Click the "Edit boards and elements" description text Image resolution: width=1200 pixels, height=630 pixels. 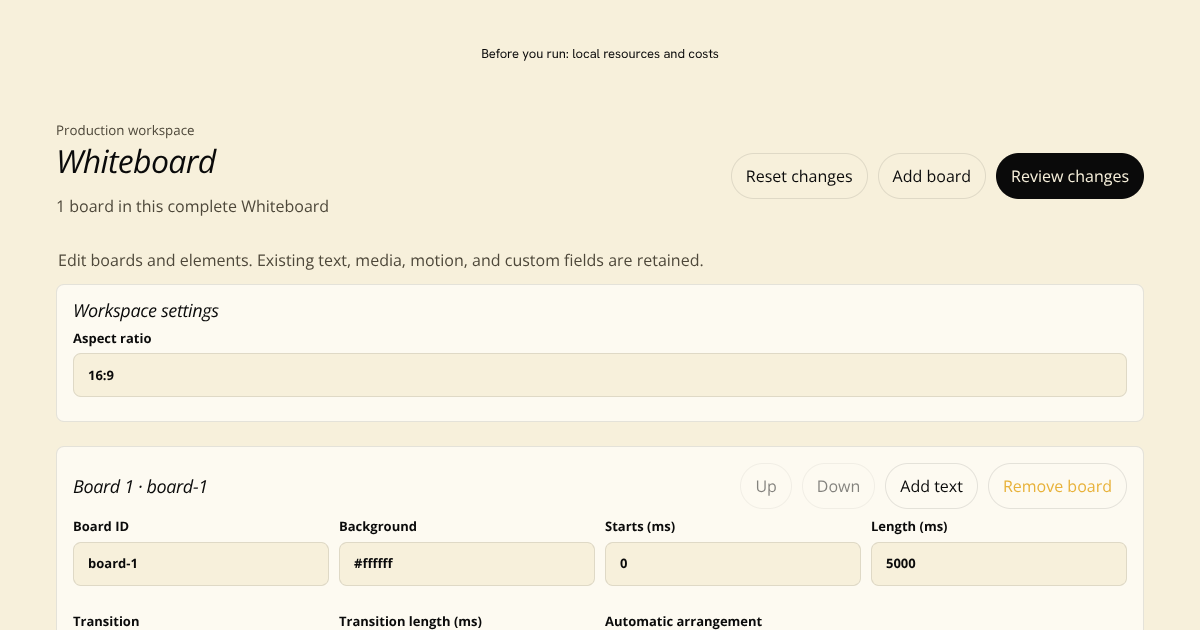point(381,260)
